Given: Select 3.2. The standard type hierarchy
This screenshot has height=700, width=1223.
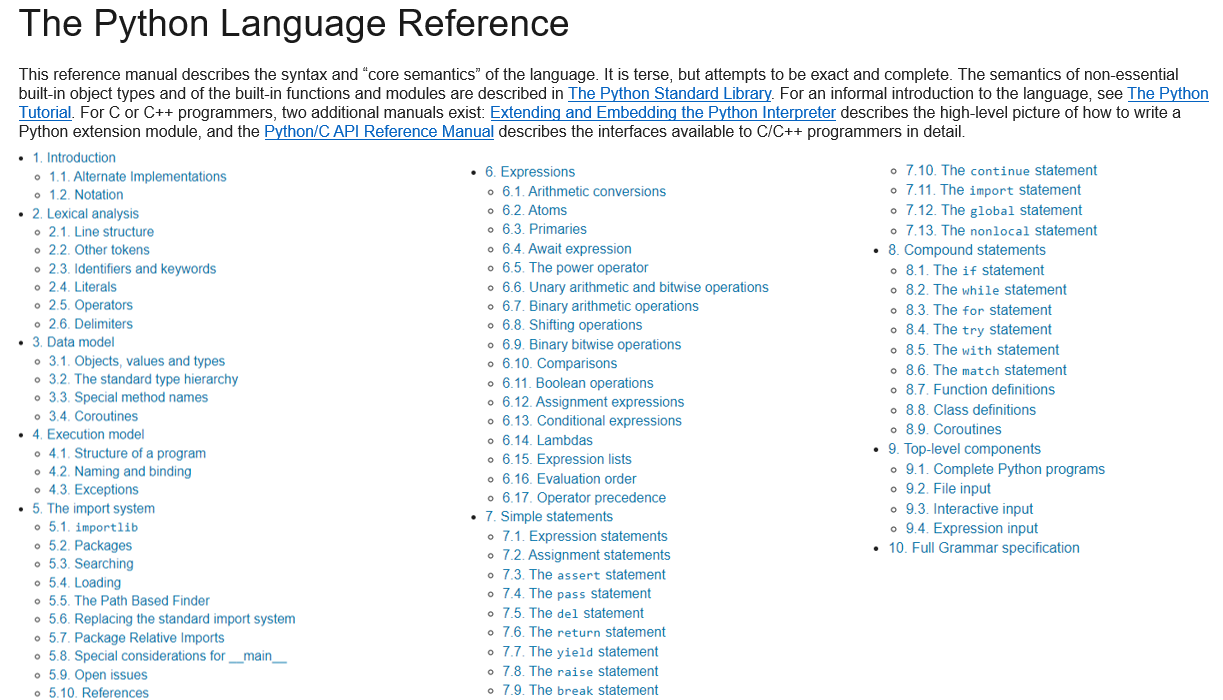Looking at the screenshot, I should 143,379.
